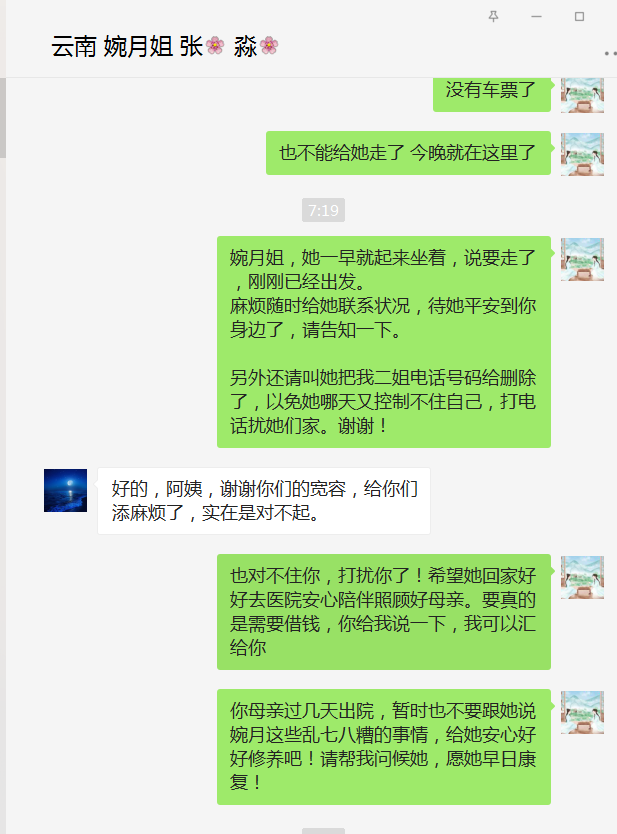The width and height of the screenshot is (617, 834).
Task: Minimize the chat window
Action: click(x=536, y=16)
